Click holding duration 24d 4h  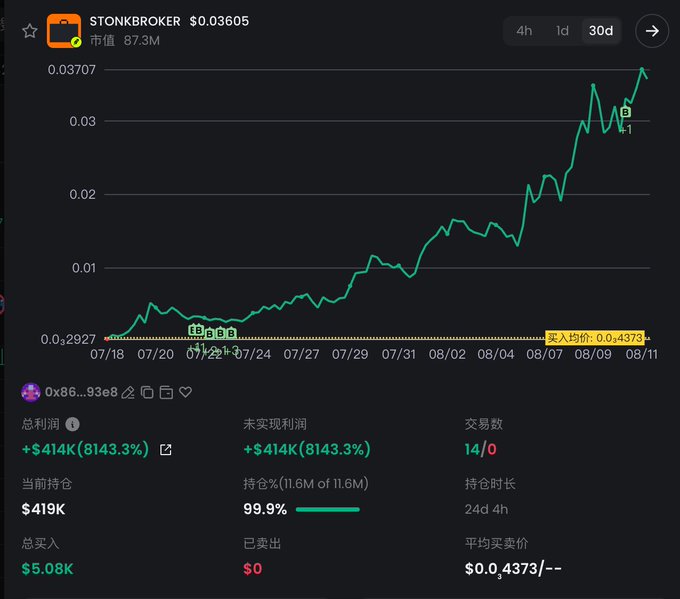(486, 509)
